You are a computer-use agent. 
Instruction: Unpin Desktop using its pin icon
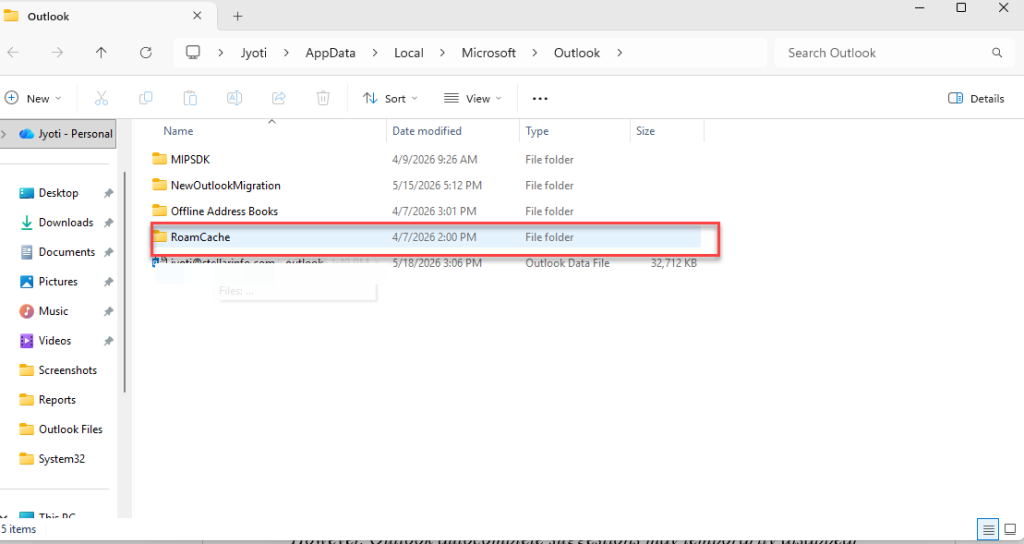(x=108, y=193)
